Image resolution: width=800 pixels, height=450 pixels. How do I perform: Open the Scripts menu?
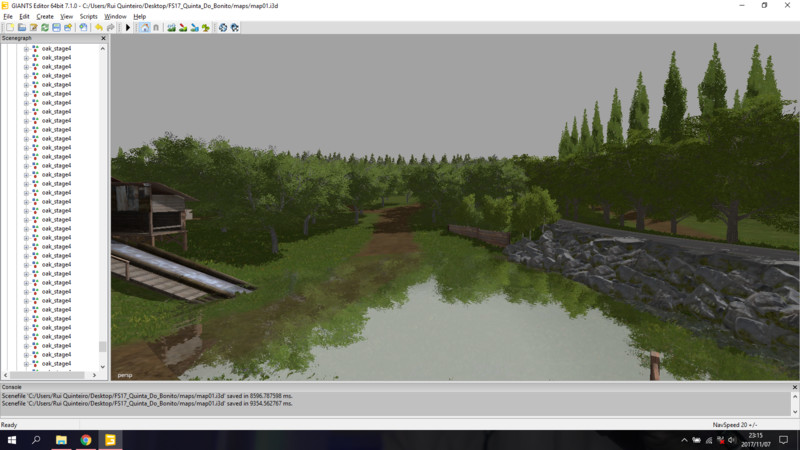88,17
